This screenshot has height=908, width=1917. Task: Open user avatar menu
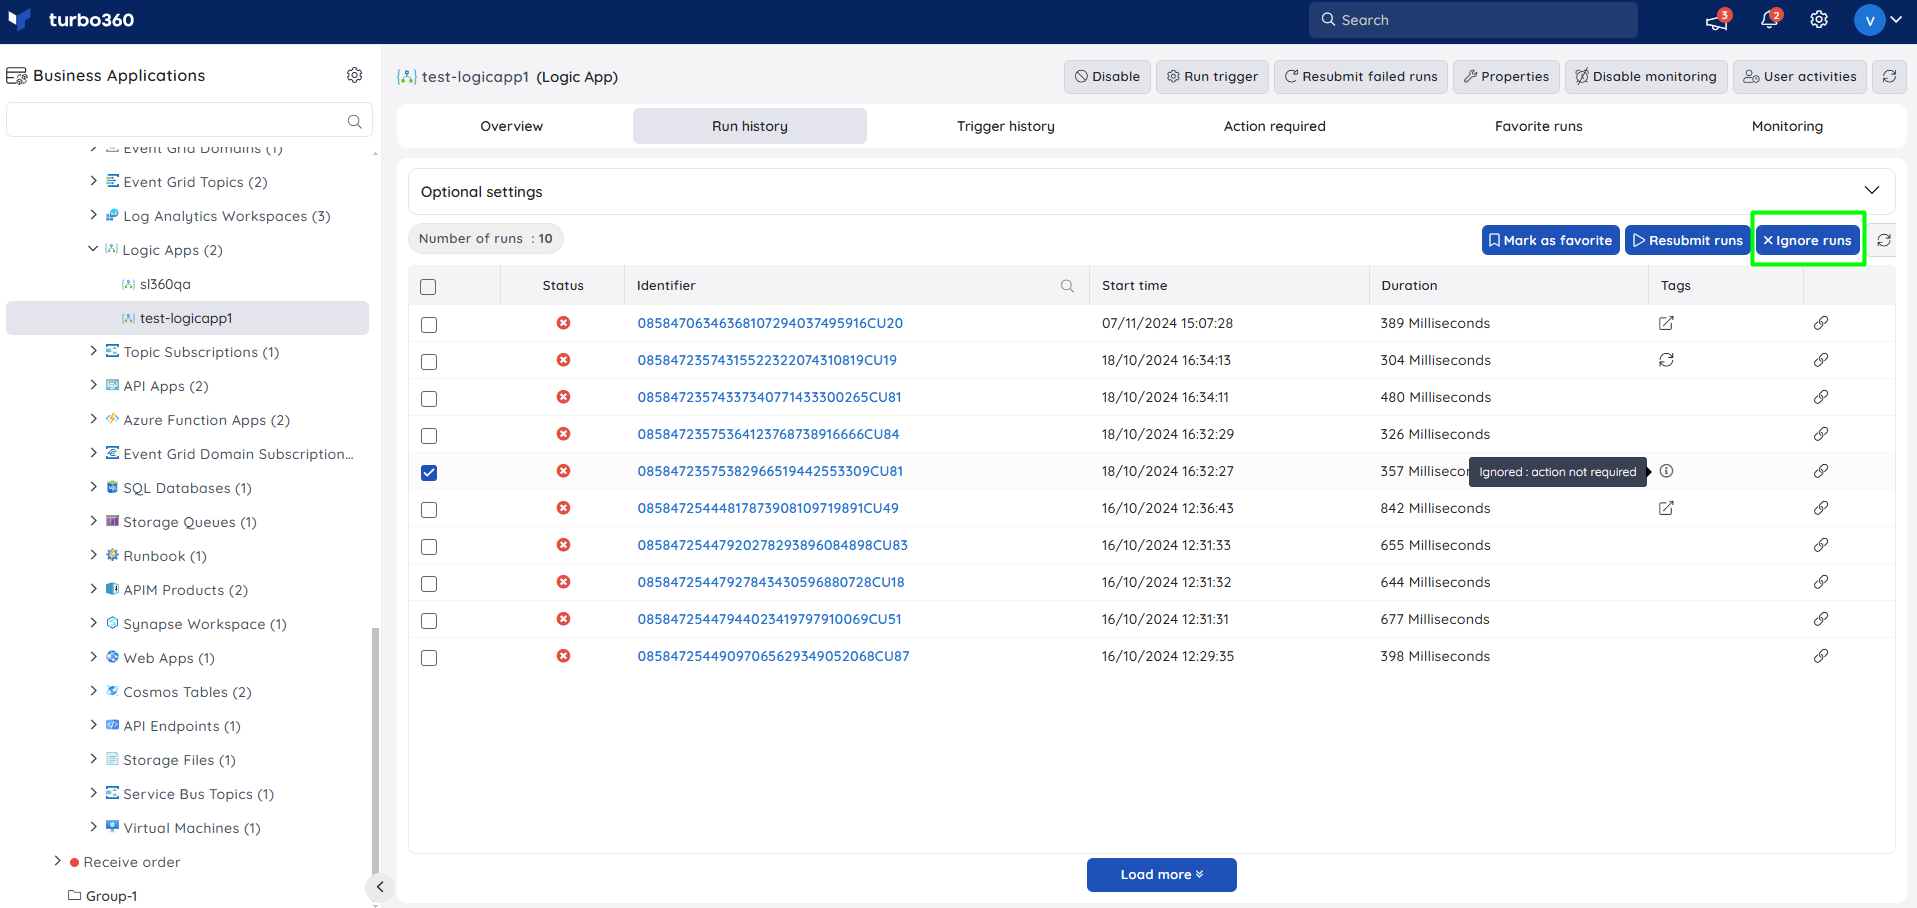coord(1878,20)
